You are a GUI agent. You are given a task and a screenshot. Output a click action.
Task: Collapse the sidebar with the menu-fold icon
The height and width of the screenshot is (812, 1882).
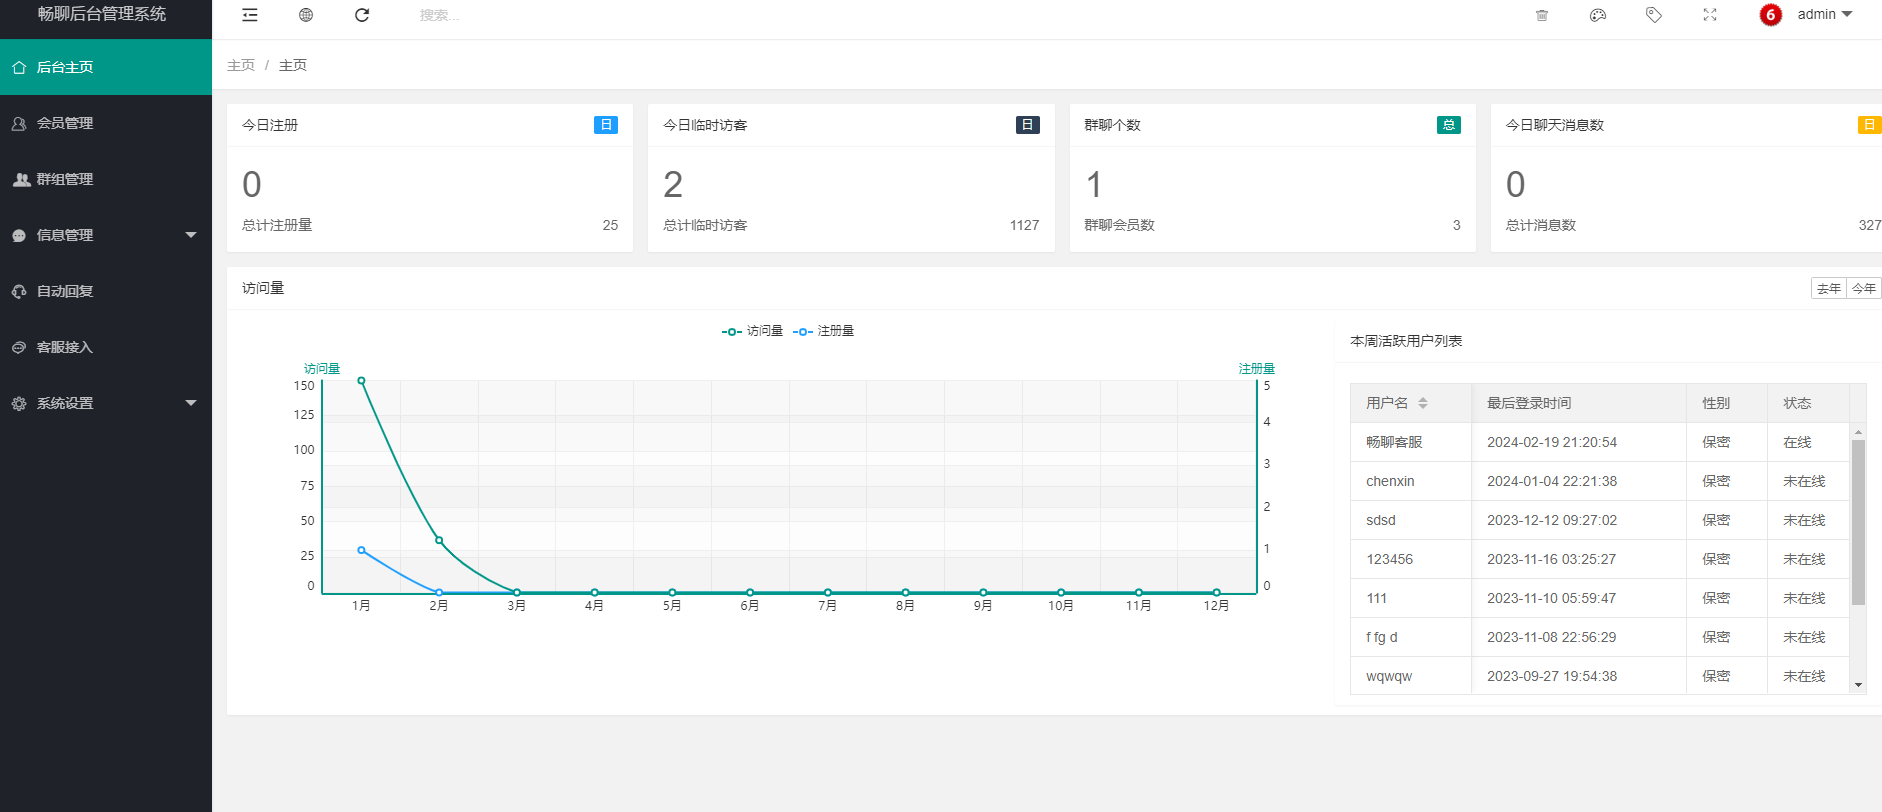coord(250,15)
